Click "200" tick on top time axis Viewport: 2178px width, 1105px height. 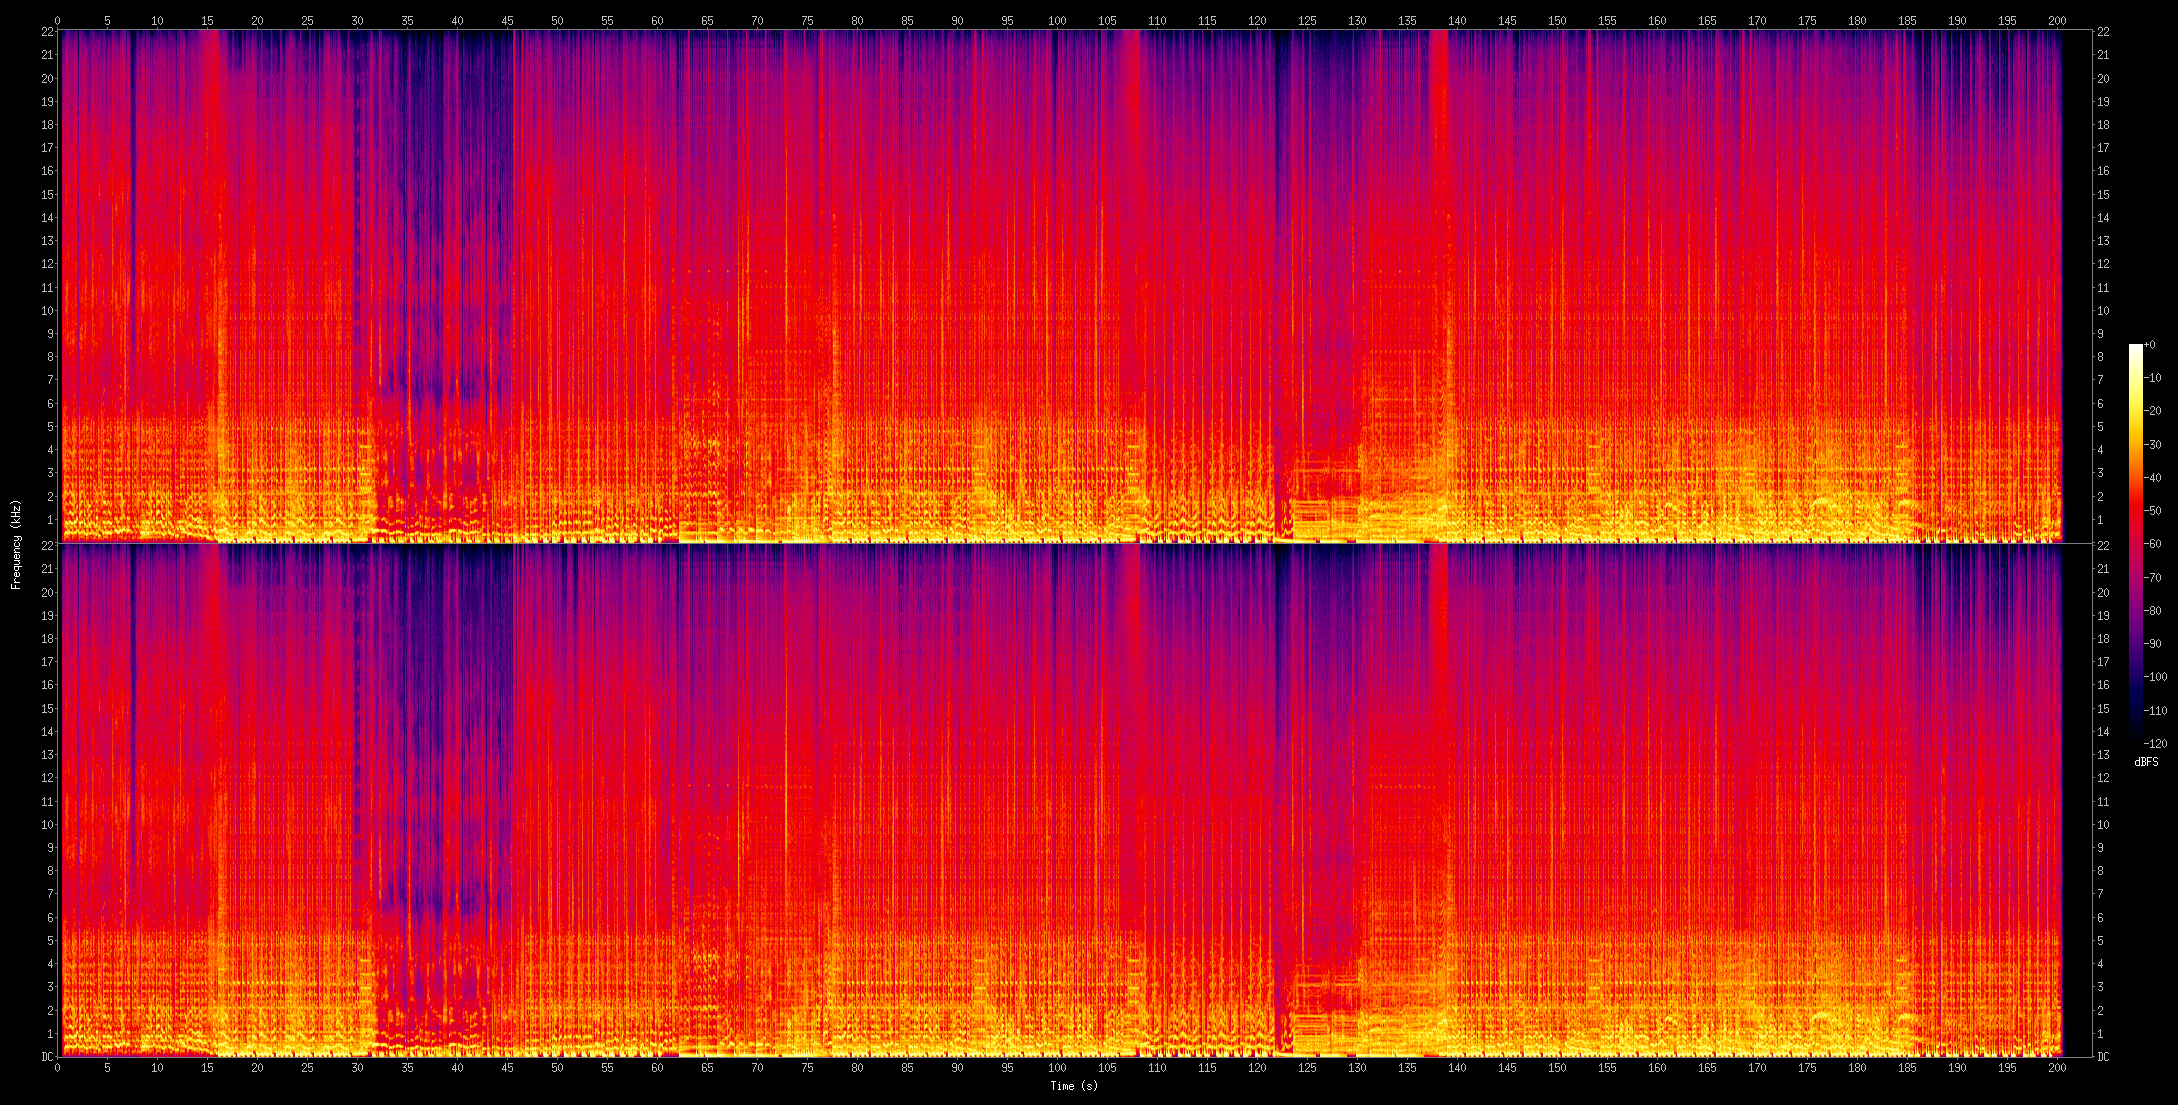tap(2057, 20)
